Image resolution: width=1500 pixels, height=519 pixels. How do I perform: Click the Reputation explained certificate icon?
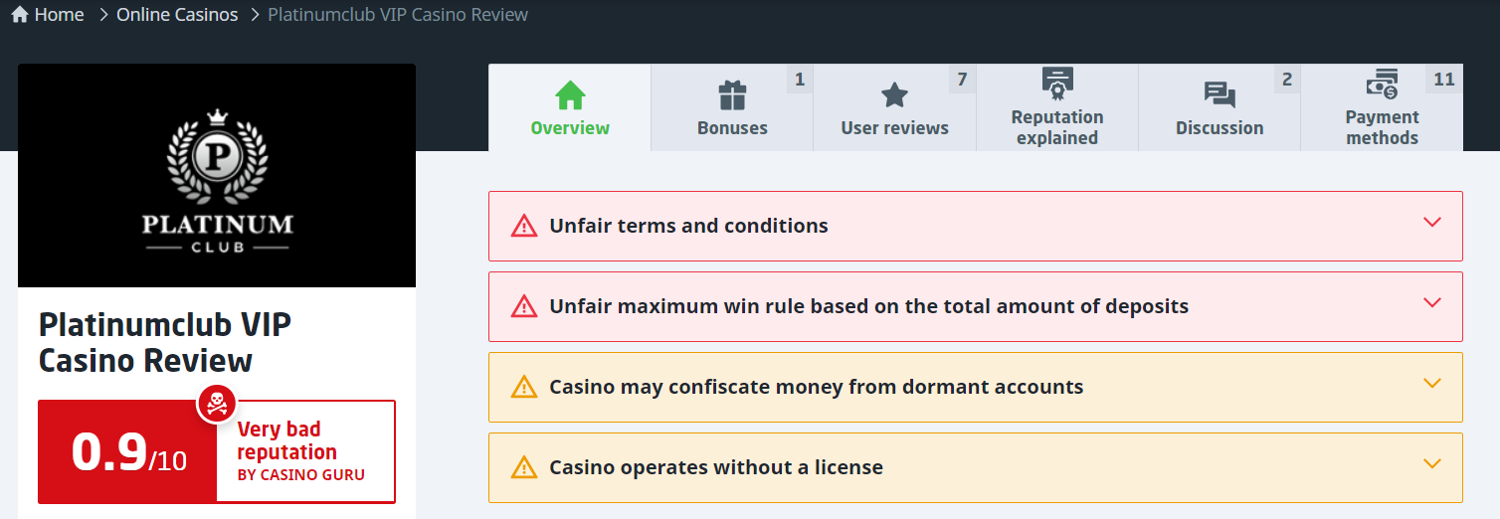tap(1057, 82)
